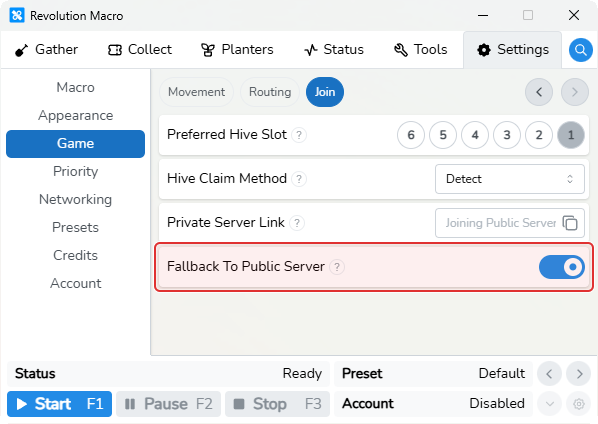
Task: Close the Revolution Macro window
Action: pyautogui.click(x=574, y=16)
